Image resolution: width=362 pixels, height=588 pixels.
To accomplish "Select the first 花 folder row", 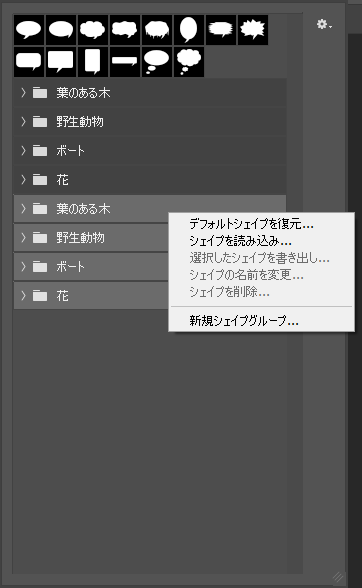I will tap(150, 180).
